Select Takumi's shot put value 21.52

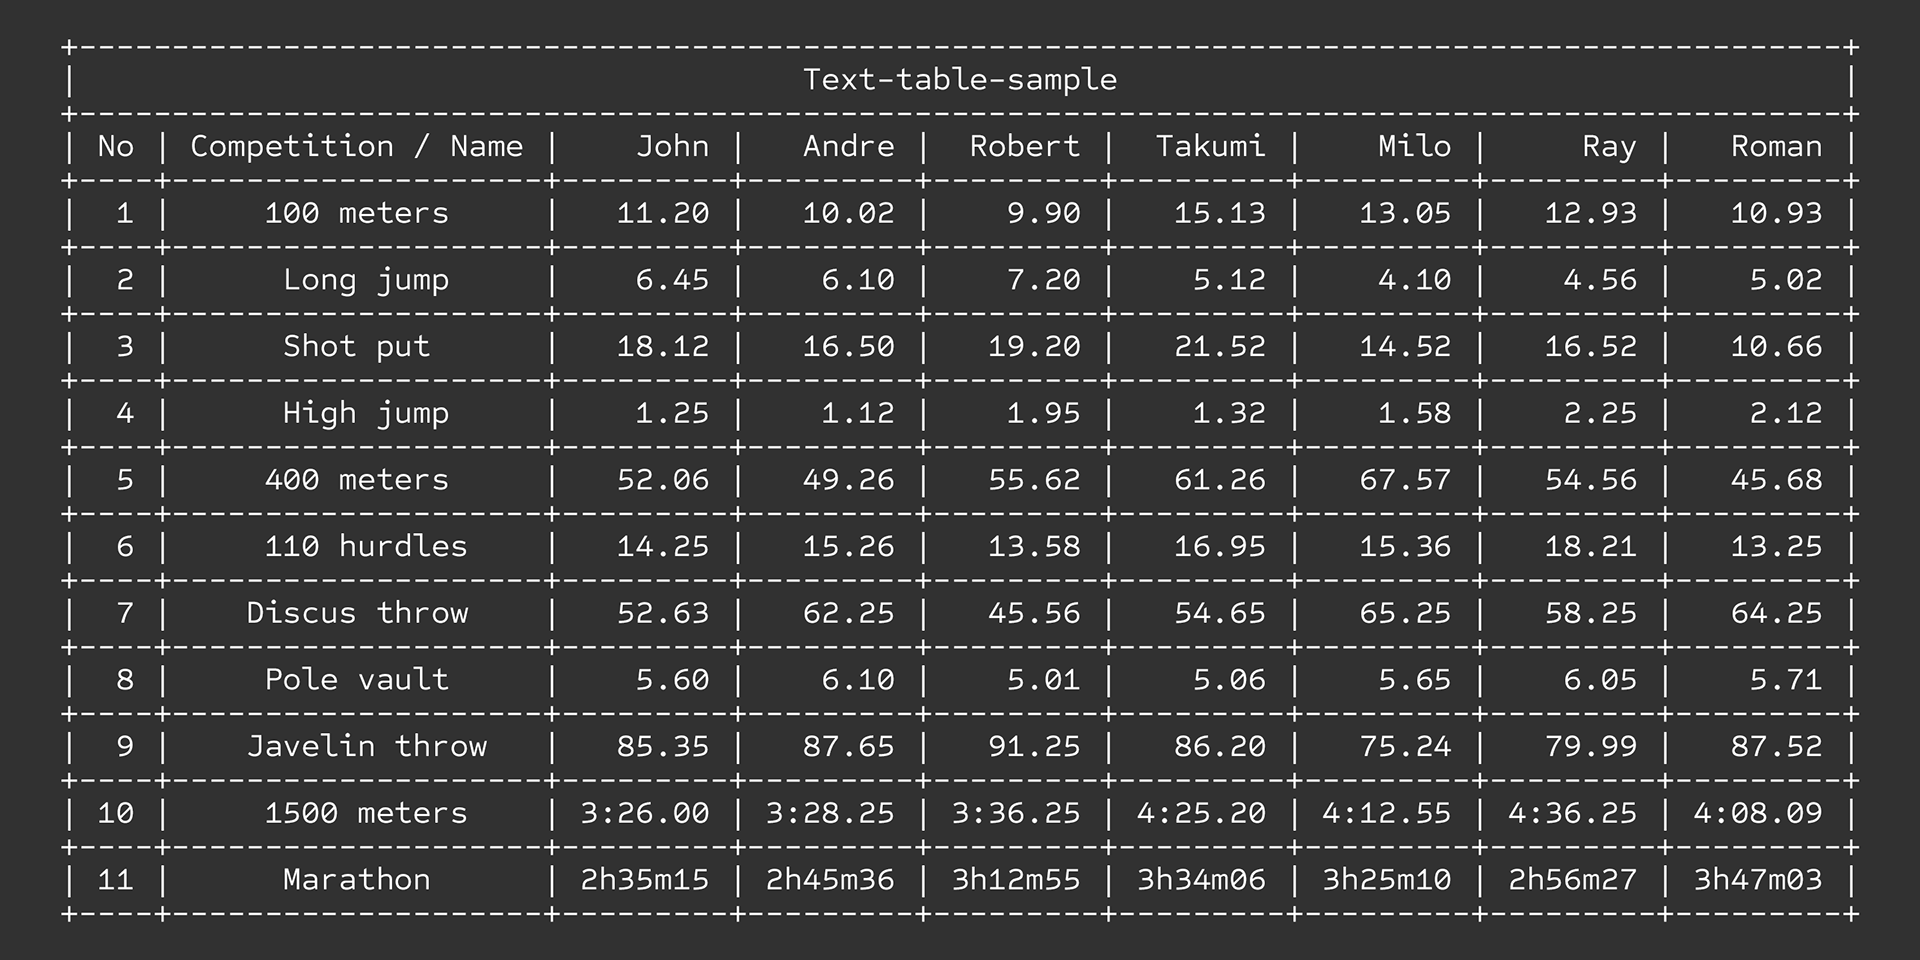(x=1220, y=347)
